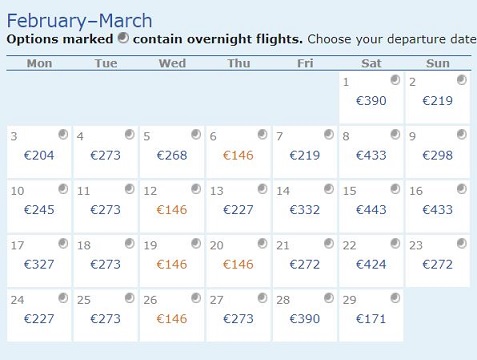The height and width of the screenshot is (360, 477).
Task: Click overnight icon on date 24
Action: click(x=63, y=298)
